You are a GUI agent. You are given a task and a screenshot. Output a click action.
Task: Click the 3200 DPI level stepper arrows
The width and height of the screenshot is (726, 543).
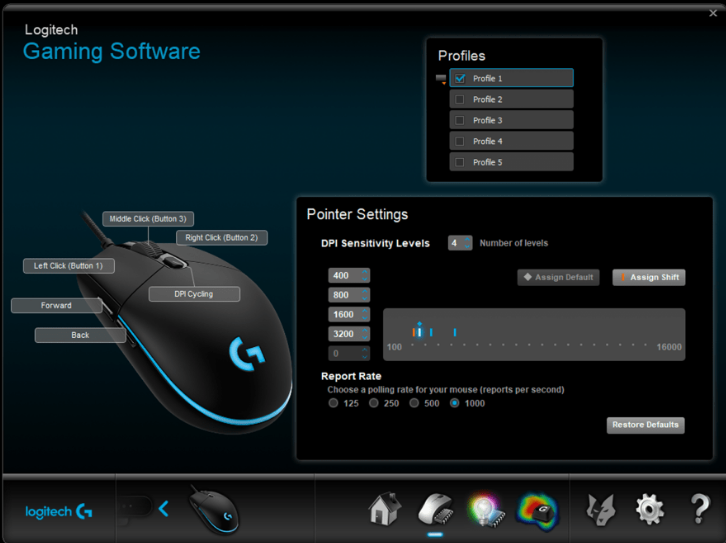[365, 334]
